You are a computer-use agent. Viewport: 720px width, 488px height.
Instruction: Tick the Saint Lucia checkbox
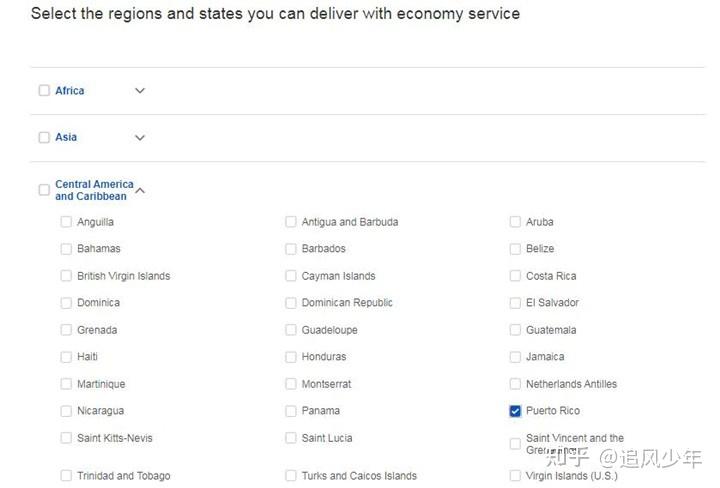(291, 438)
